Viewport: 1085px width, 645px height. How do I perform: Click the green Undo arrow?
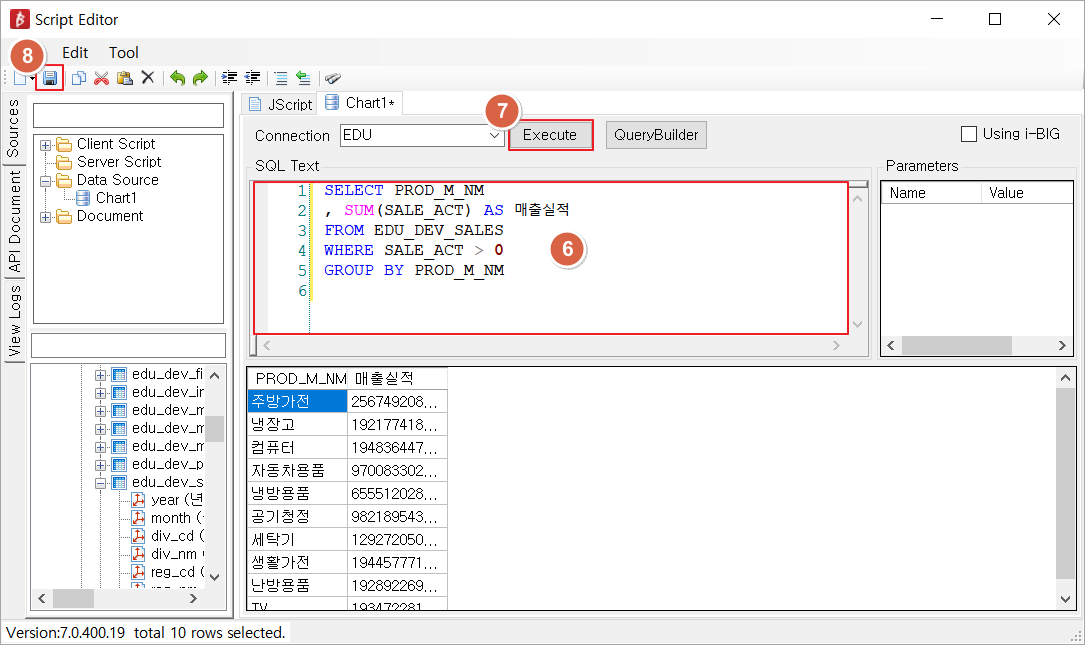point(177,78)
